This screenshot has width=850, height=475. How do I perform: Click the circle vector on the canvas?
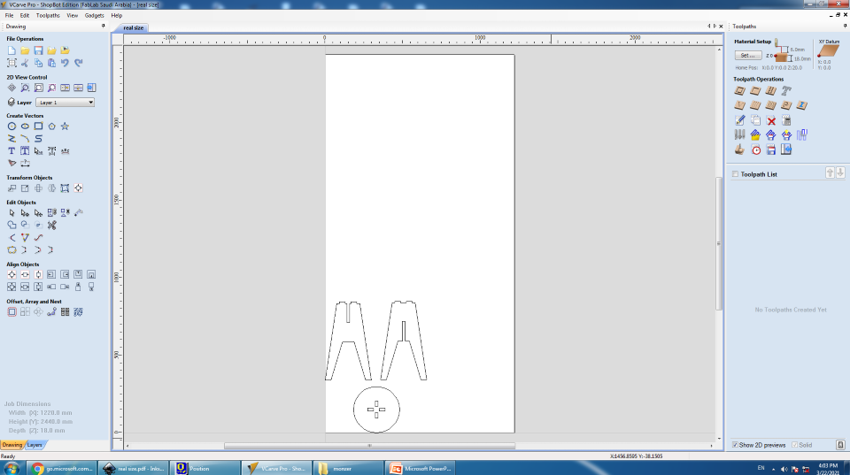click(377, 409)
